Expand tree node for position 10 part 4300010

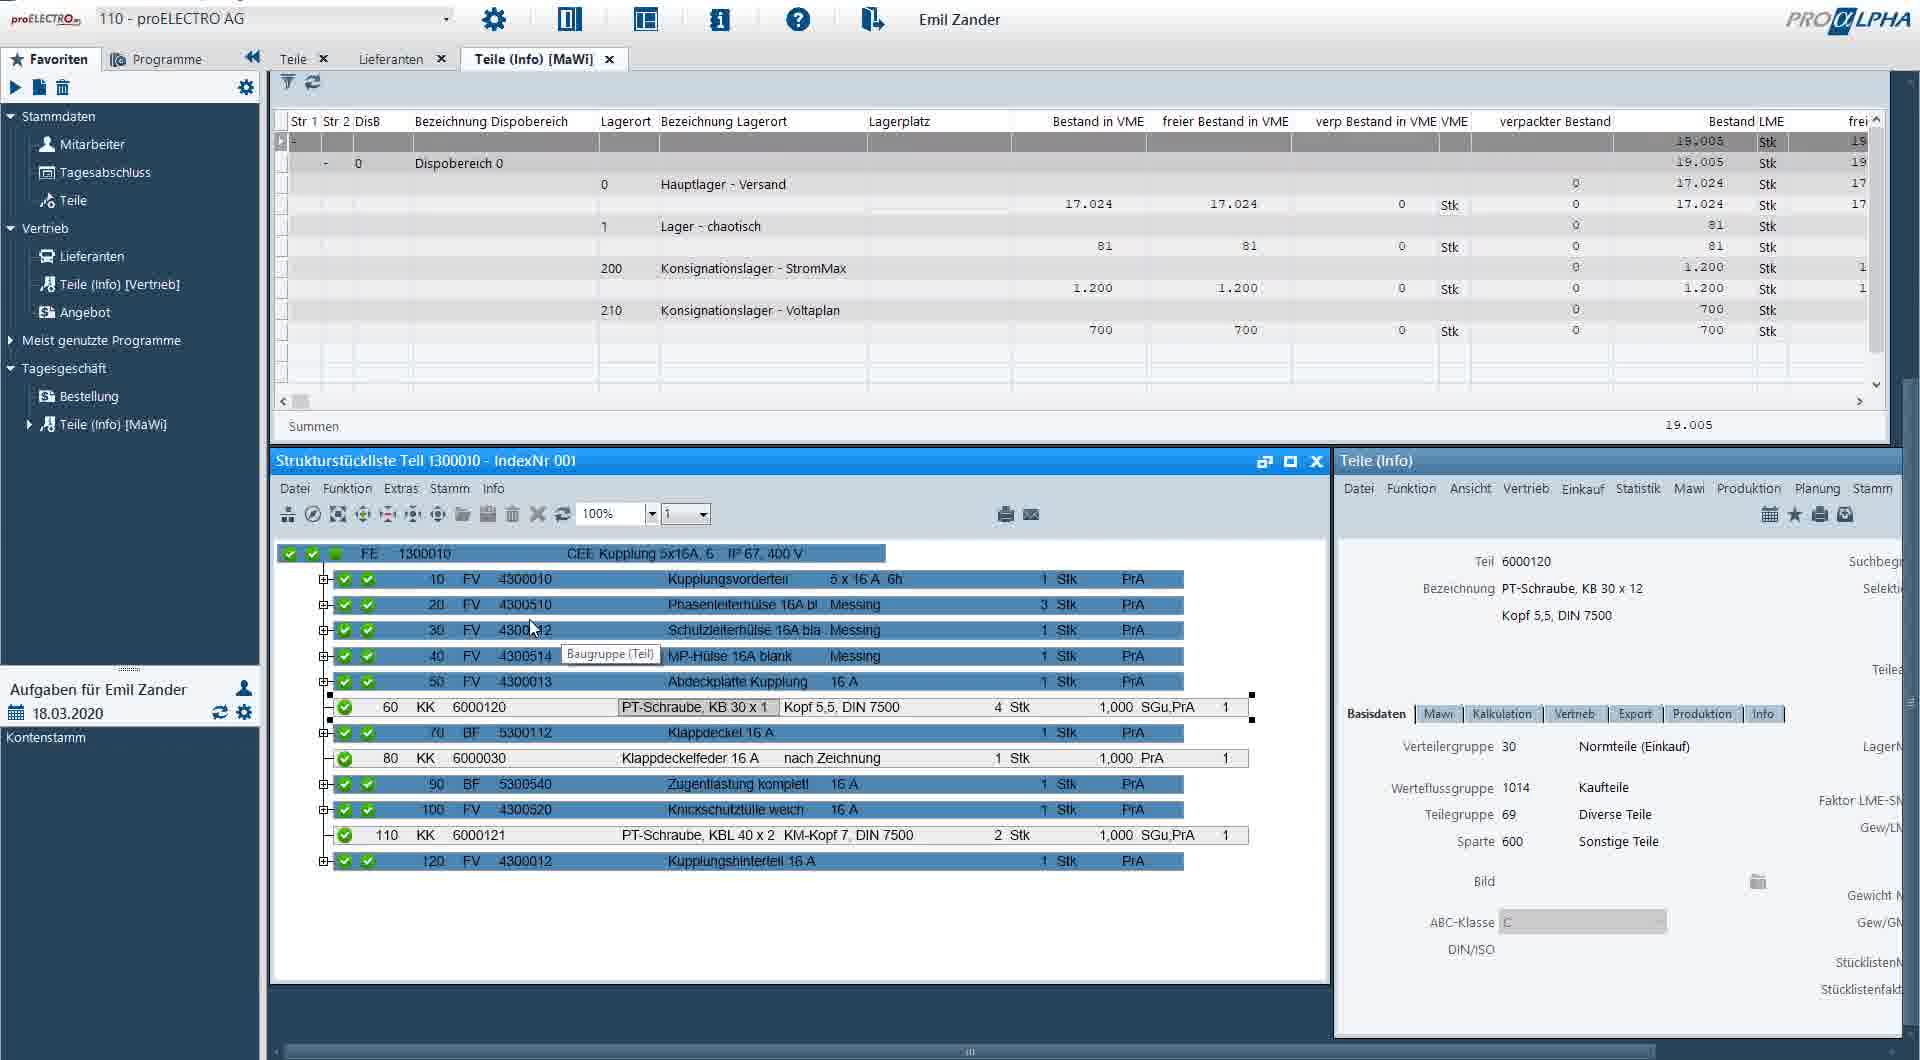click(x=323, y=579)
